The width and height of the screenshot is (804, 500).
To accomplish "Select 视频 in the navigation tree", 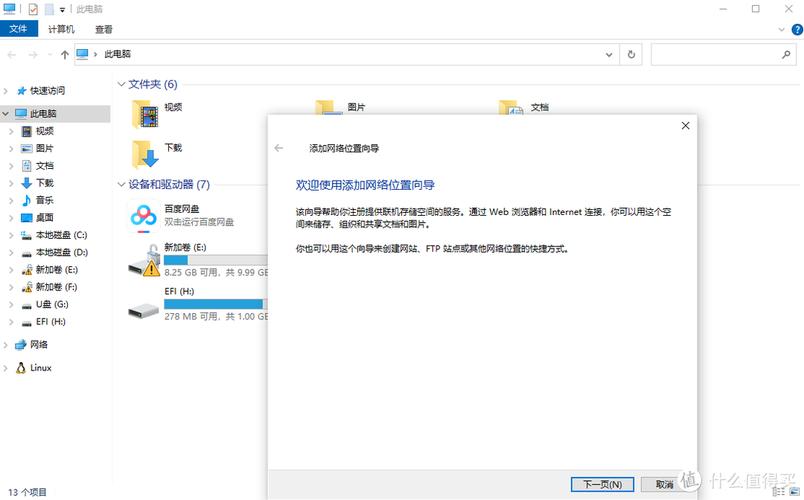I will [45, 131].
